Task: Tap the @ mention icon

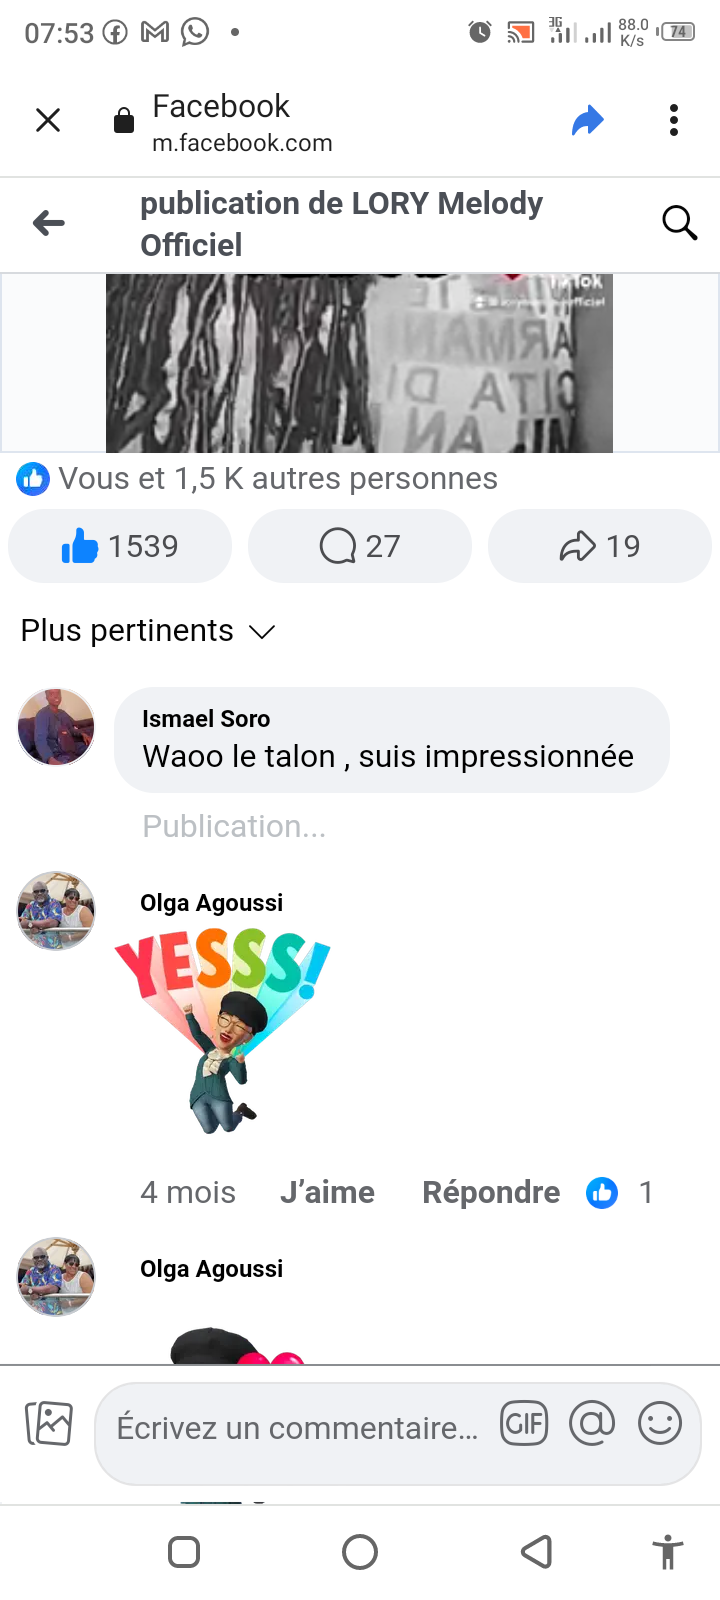Action: pos(592,1424)
